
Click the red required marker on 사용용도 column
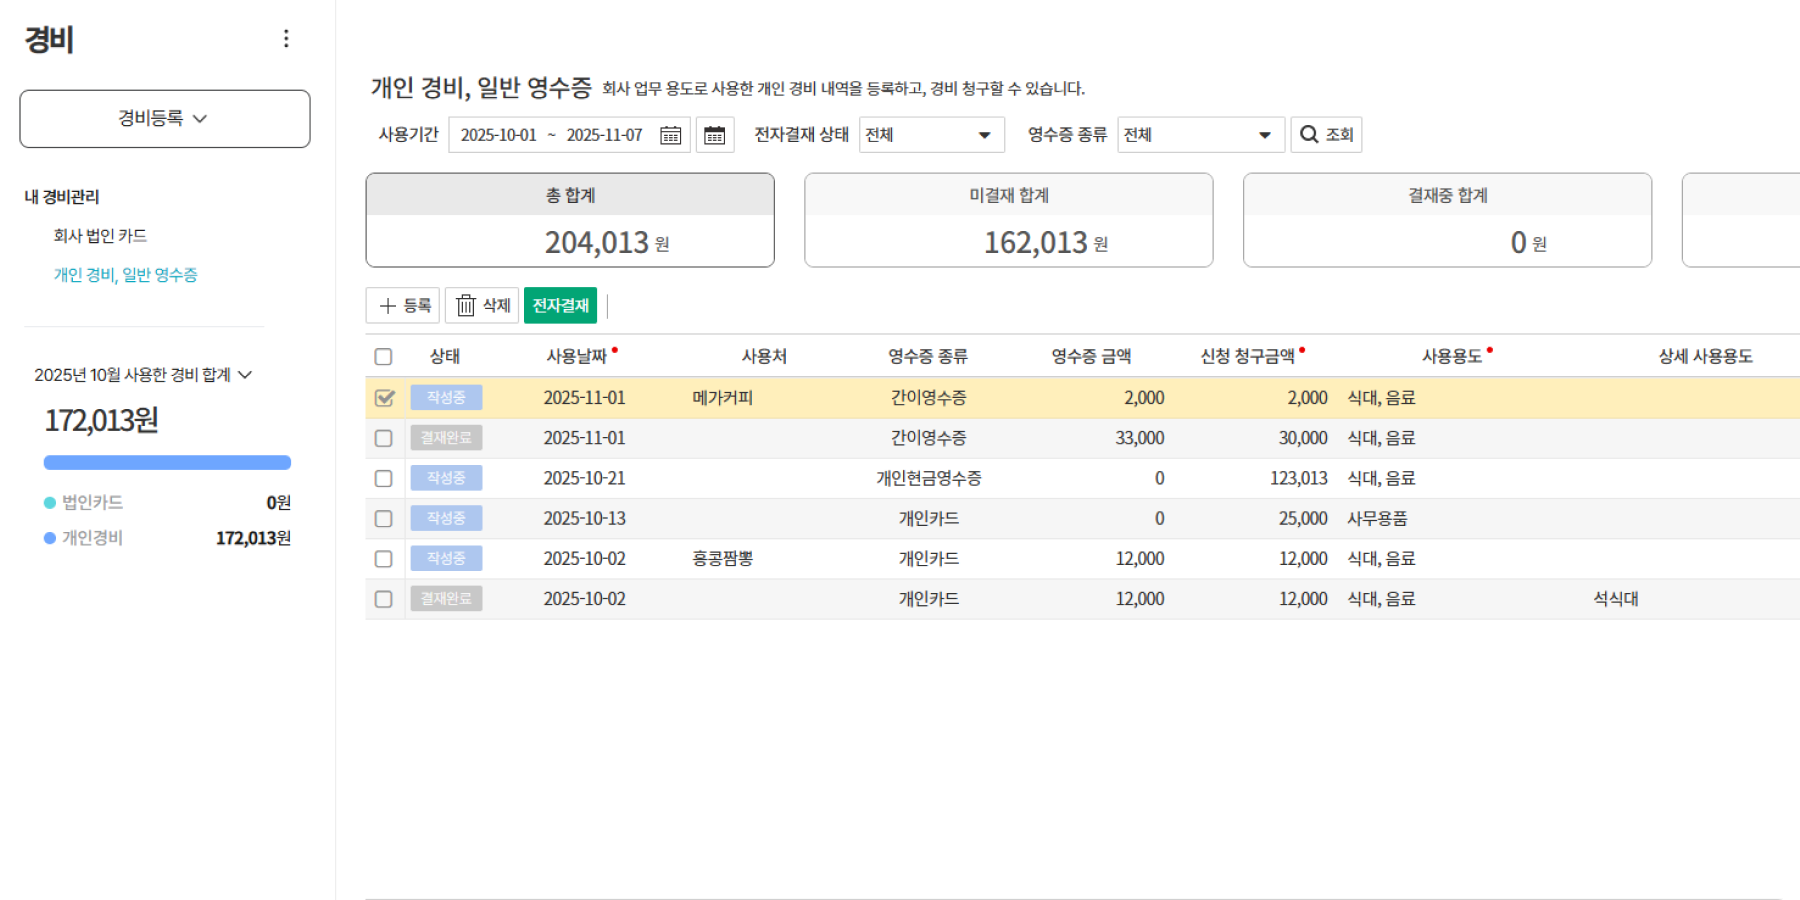pyautogui.click(x=1491, y=348)
